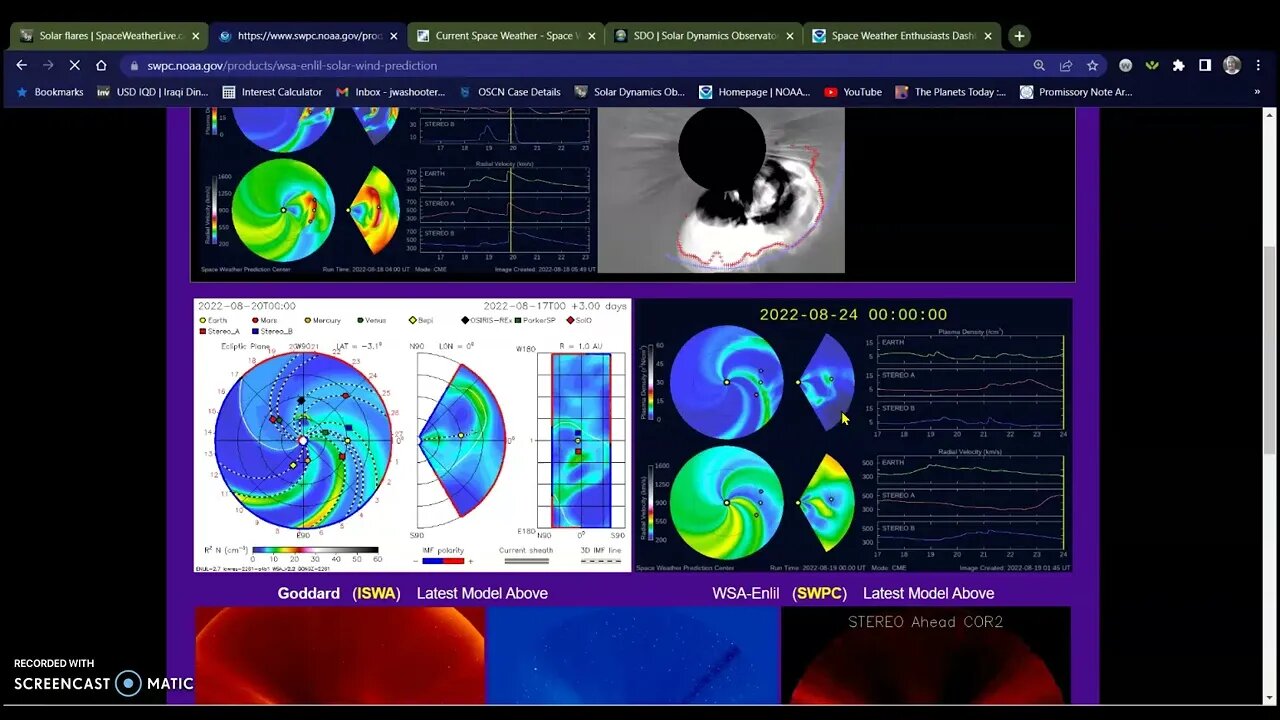Click the WSA-Enlil label text
Viewport: 1280px width, 720px height.
coord(746,593)
